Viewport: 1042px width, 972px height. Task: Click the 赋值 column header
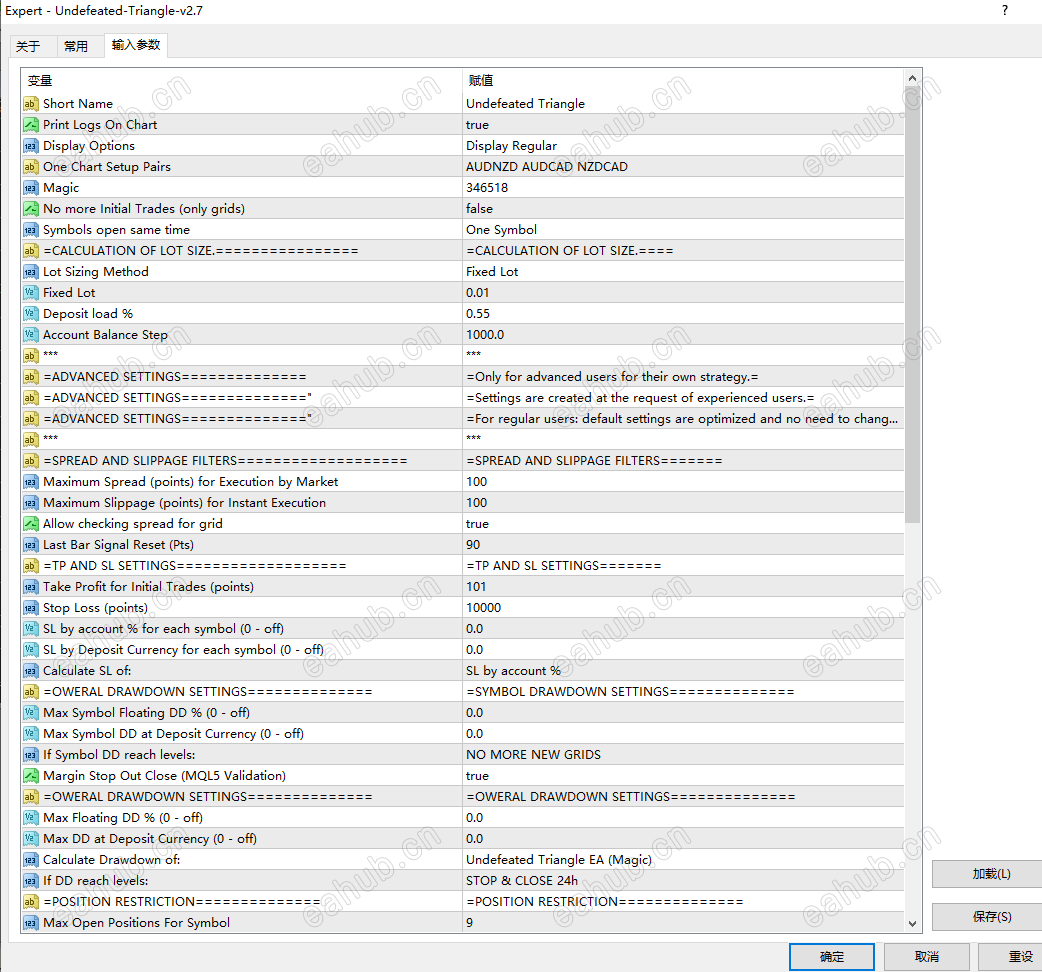pyautogui.click(x=683, y=80)
